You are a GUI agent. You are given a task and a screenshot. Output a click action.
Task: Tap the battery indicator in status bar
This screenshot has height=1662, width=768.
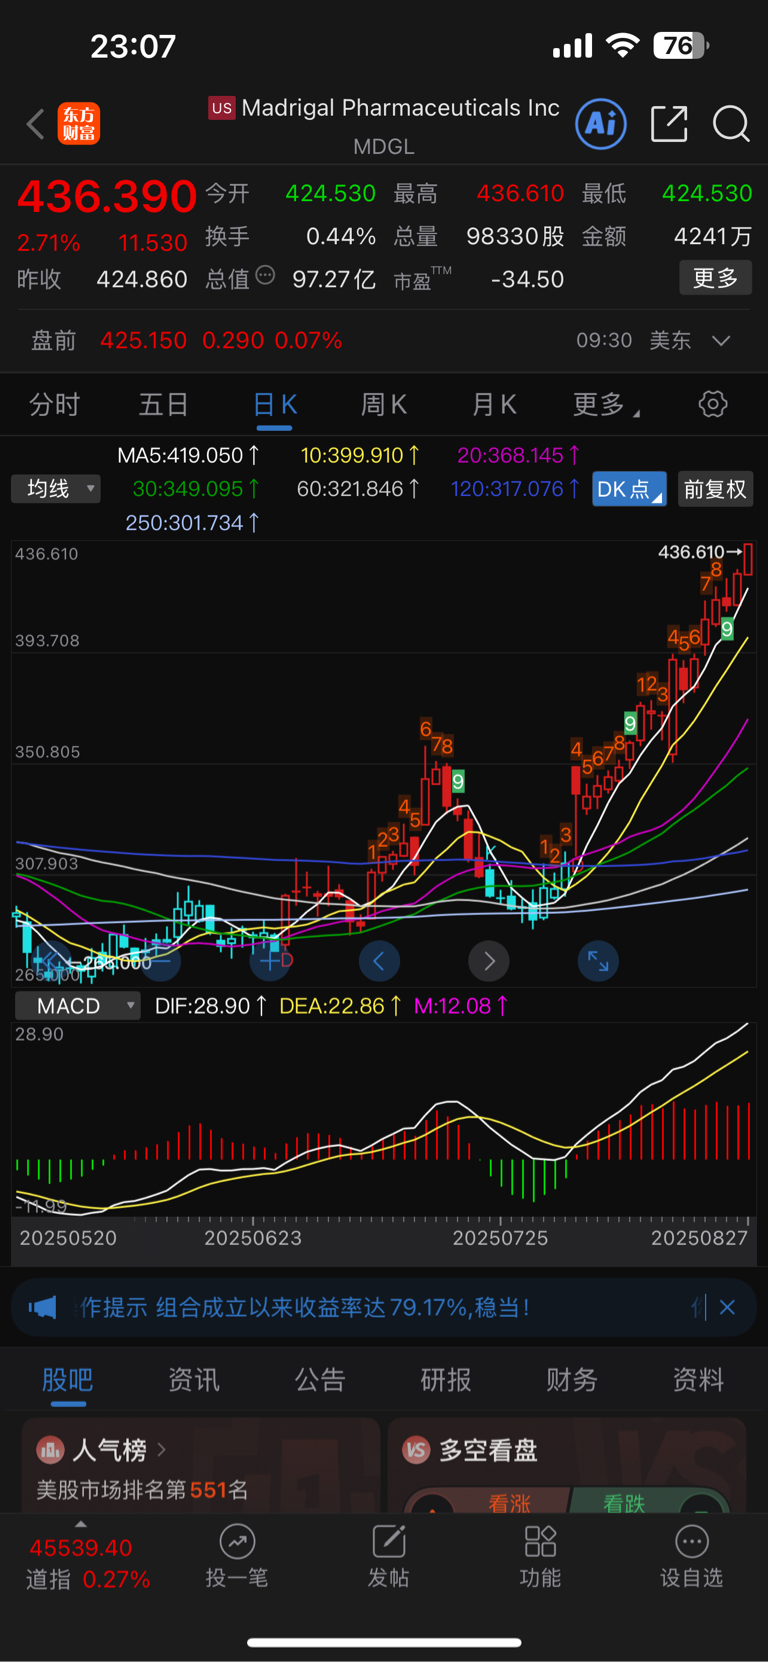681,45
